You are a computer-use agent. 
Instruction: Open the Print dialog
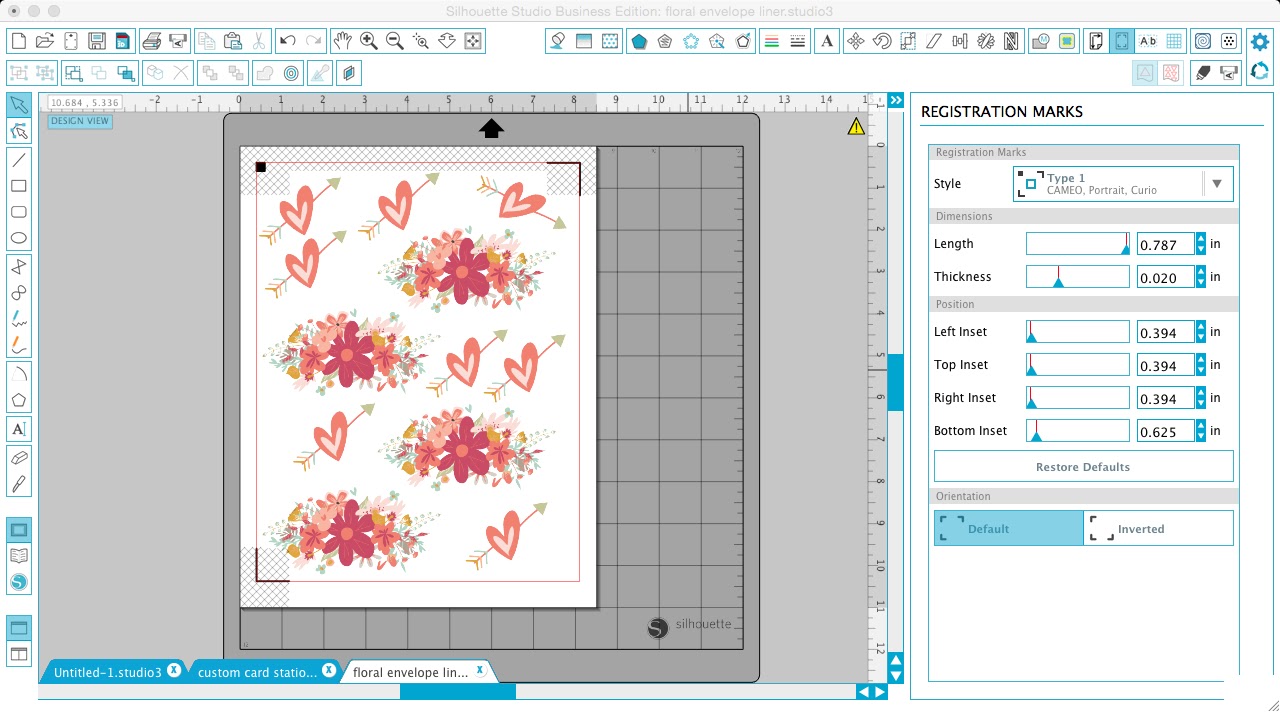[x=154, y=41]
